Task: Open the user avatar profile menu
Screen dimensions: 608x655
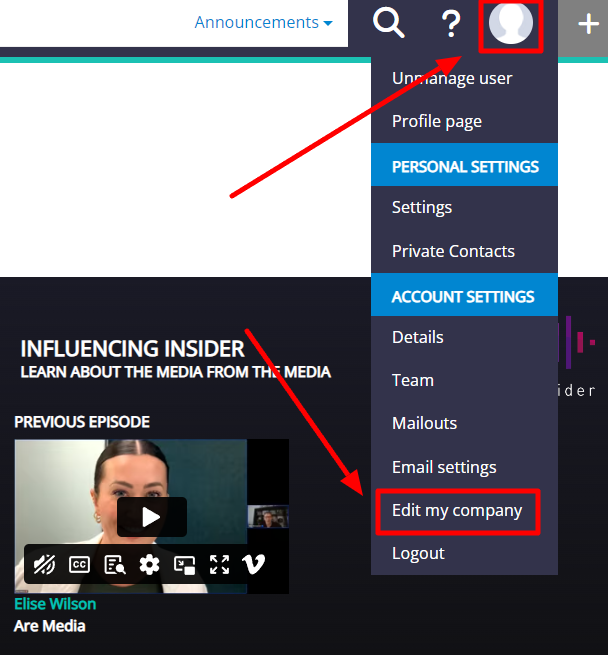Action: [x=511, y=23]
